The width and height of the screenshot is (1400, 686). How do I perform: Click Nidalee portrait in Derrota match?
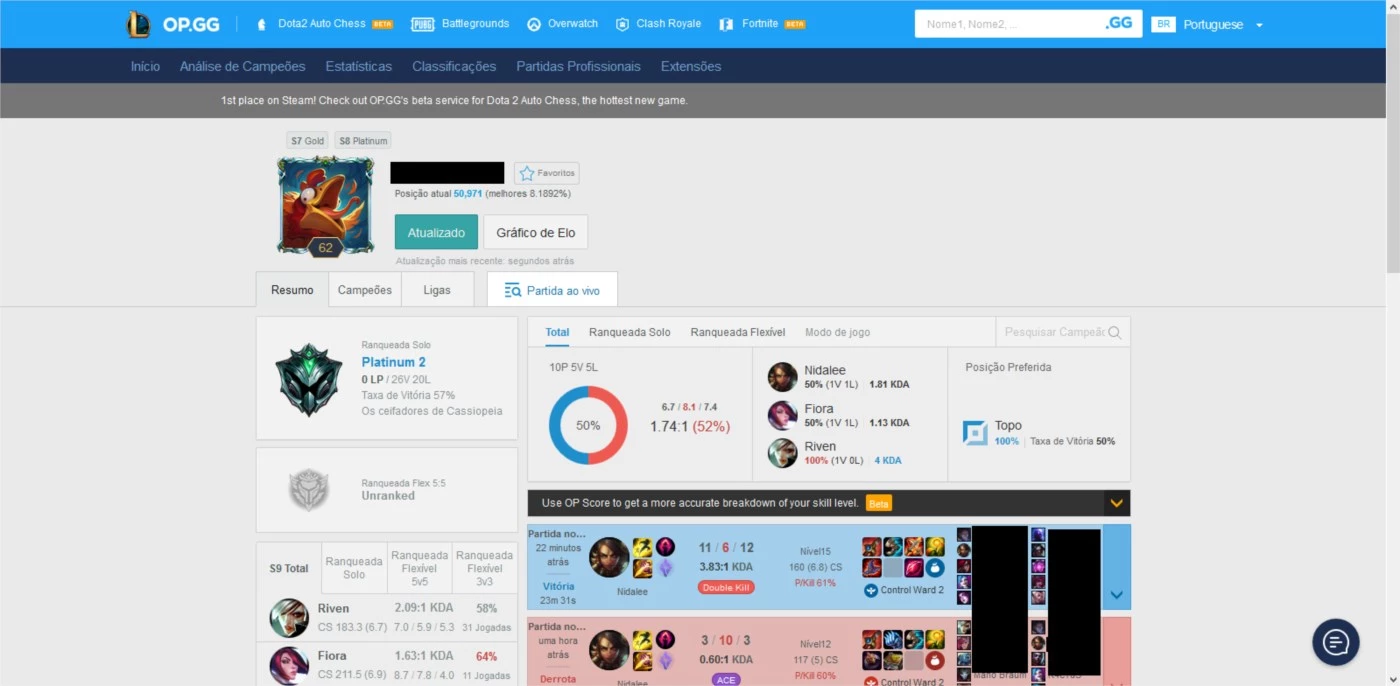point(609,650)
